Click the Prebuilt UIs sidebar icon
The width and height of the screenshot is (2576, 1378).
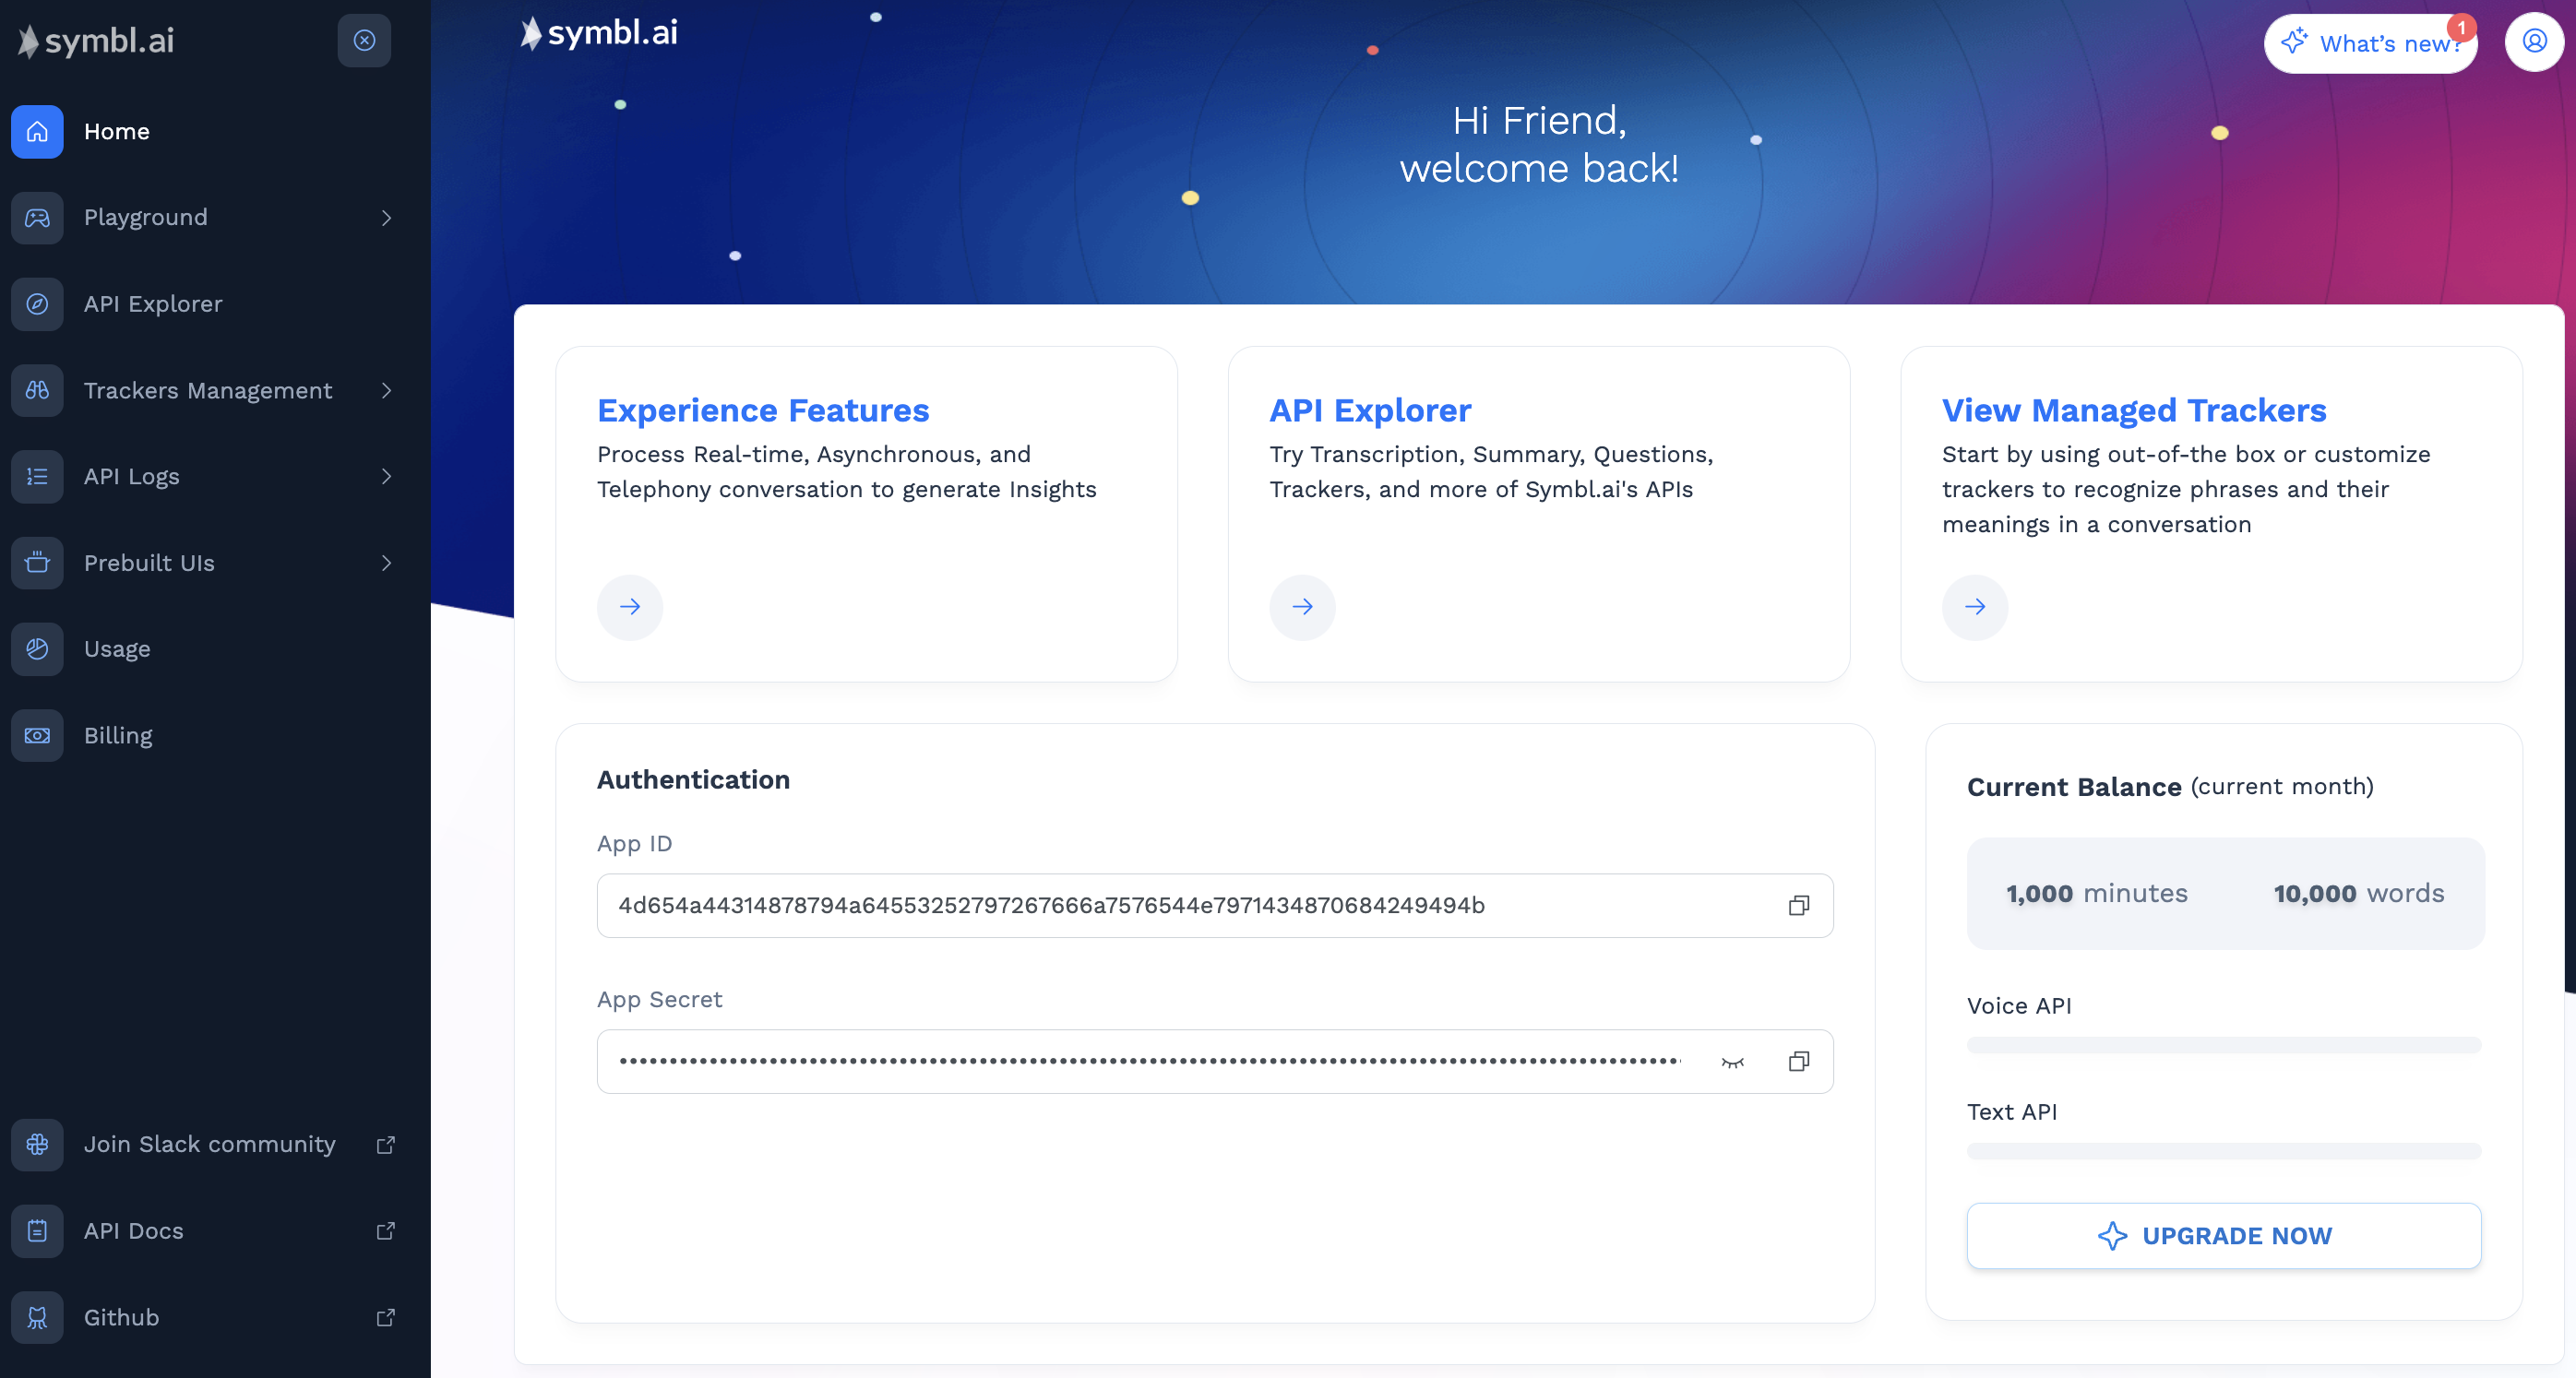coord(38,561)
